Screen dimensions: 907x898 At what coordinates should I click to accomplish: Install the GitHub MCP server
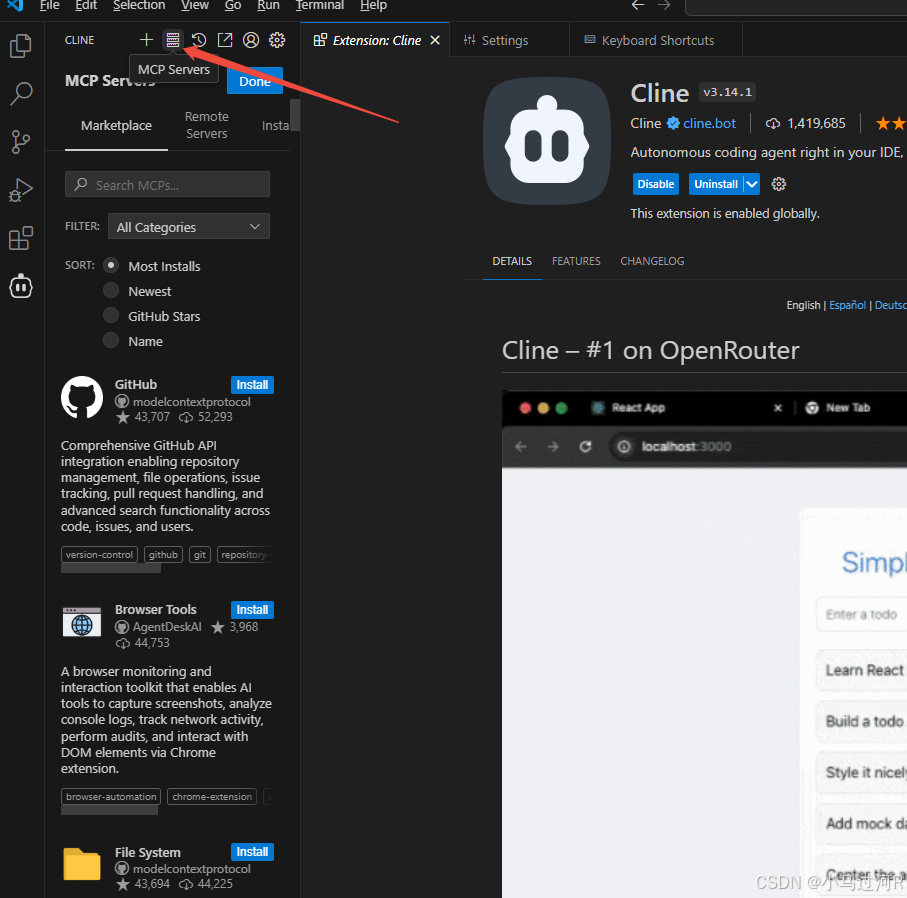252,385
